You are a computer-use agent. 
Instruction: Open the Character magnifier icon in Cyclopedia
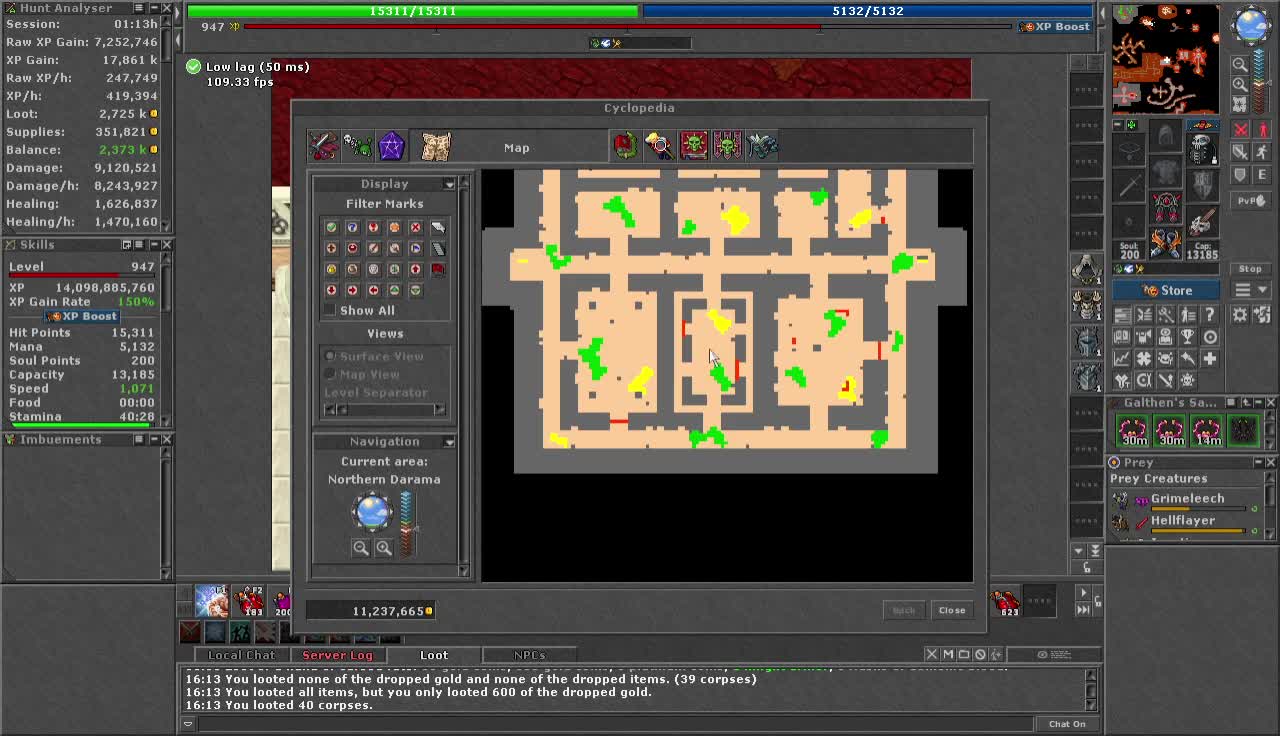[659, 146]
